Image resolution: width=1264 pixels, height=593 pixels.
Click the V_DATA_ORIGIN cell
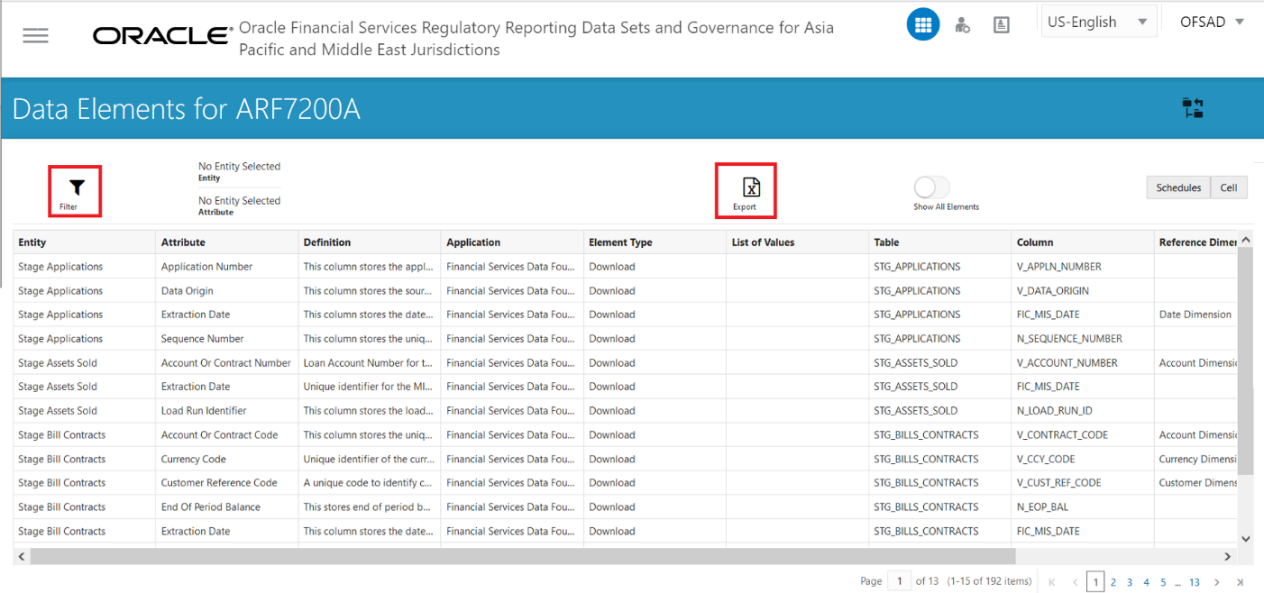point(1082,291)
